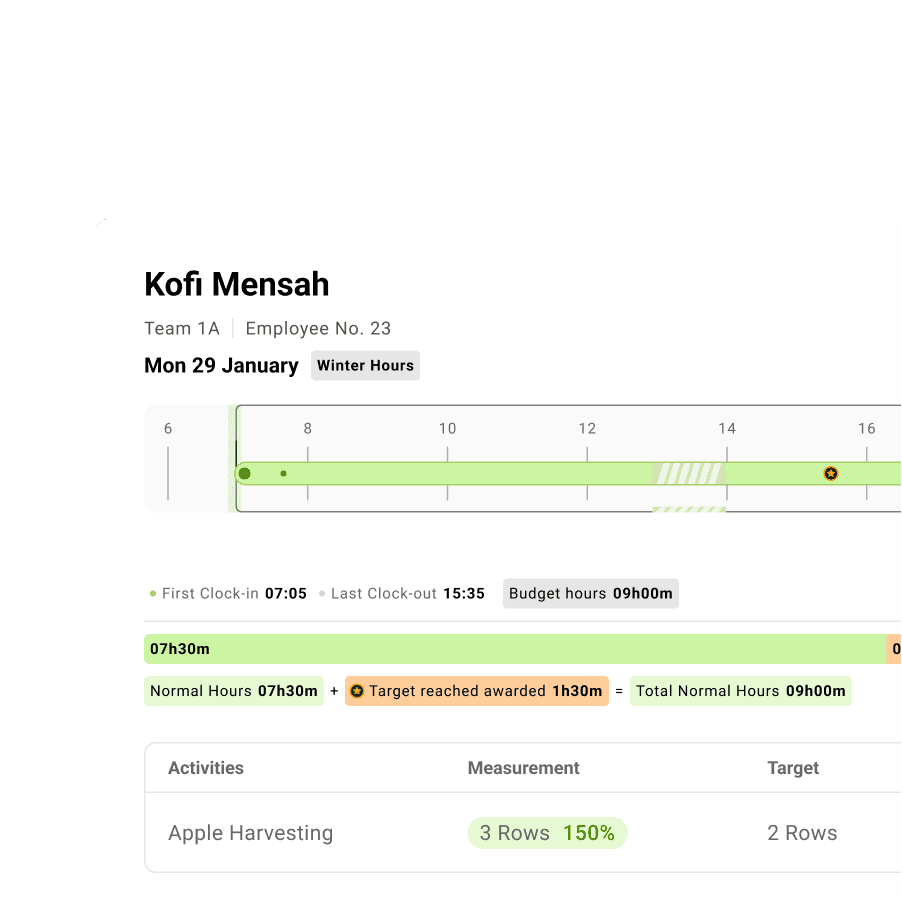Select the hatched break segment on the timeline
This screenshot has height=900, width=902.
coord(689,473)
